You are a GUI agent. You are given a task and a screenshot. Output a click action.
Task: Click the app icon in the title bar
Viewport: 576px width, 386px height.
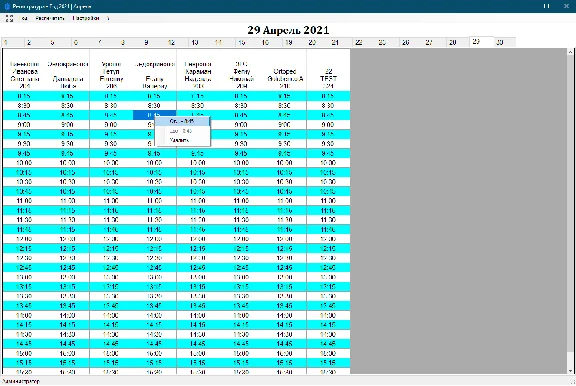7,6
